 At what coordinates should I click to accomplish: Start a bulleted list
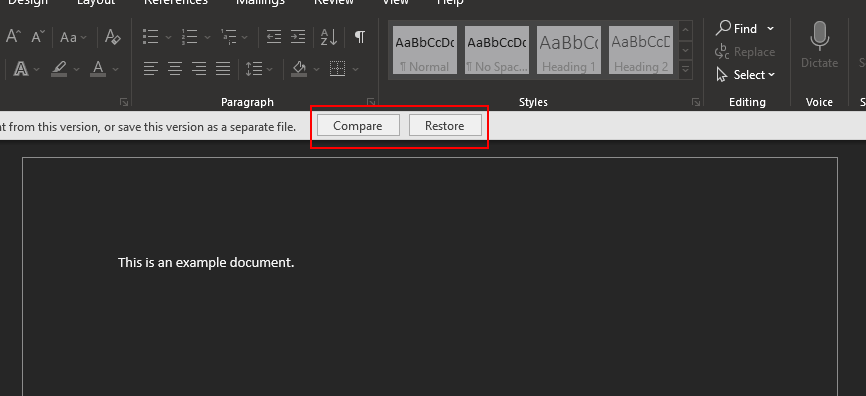pyautogui.click(x=150, y=37)
